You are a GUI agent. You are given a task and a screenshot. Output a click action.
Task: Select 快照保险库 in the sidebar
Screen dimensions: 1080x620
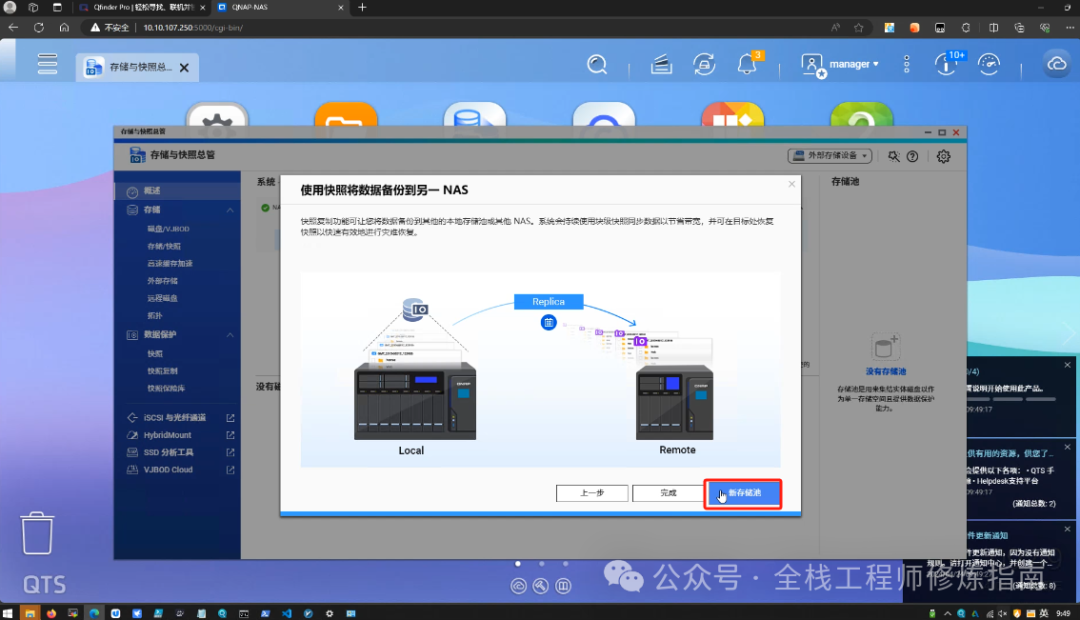(x=166, y=388)
